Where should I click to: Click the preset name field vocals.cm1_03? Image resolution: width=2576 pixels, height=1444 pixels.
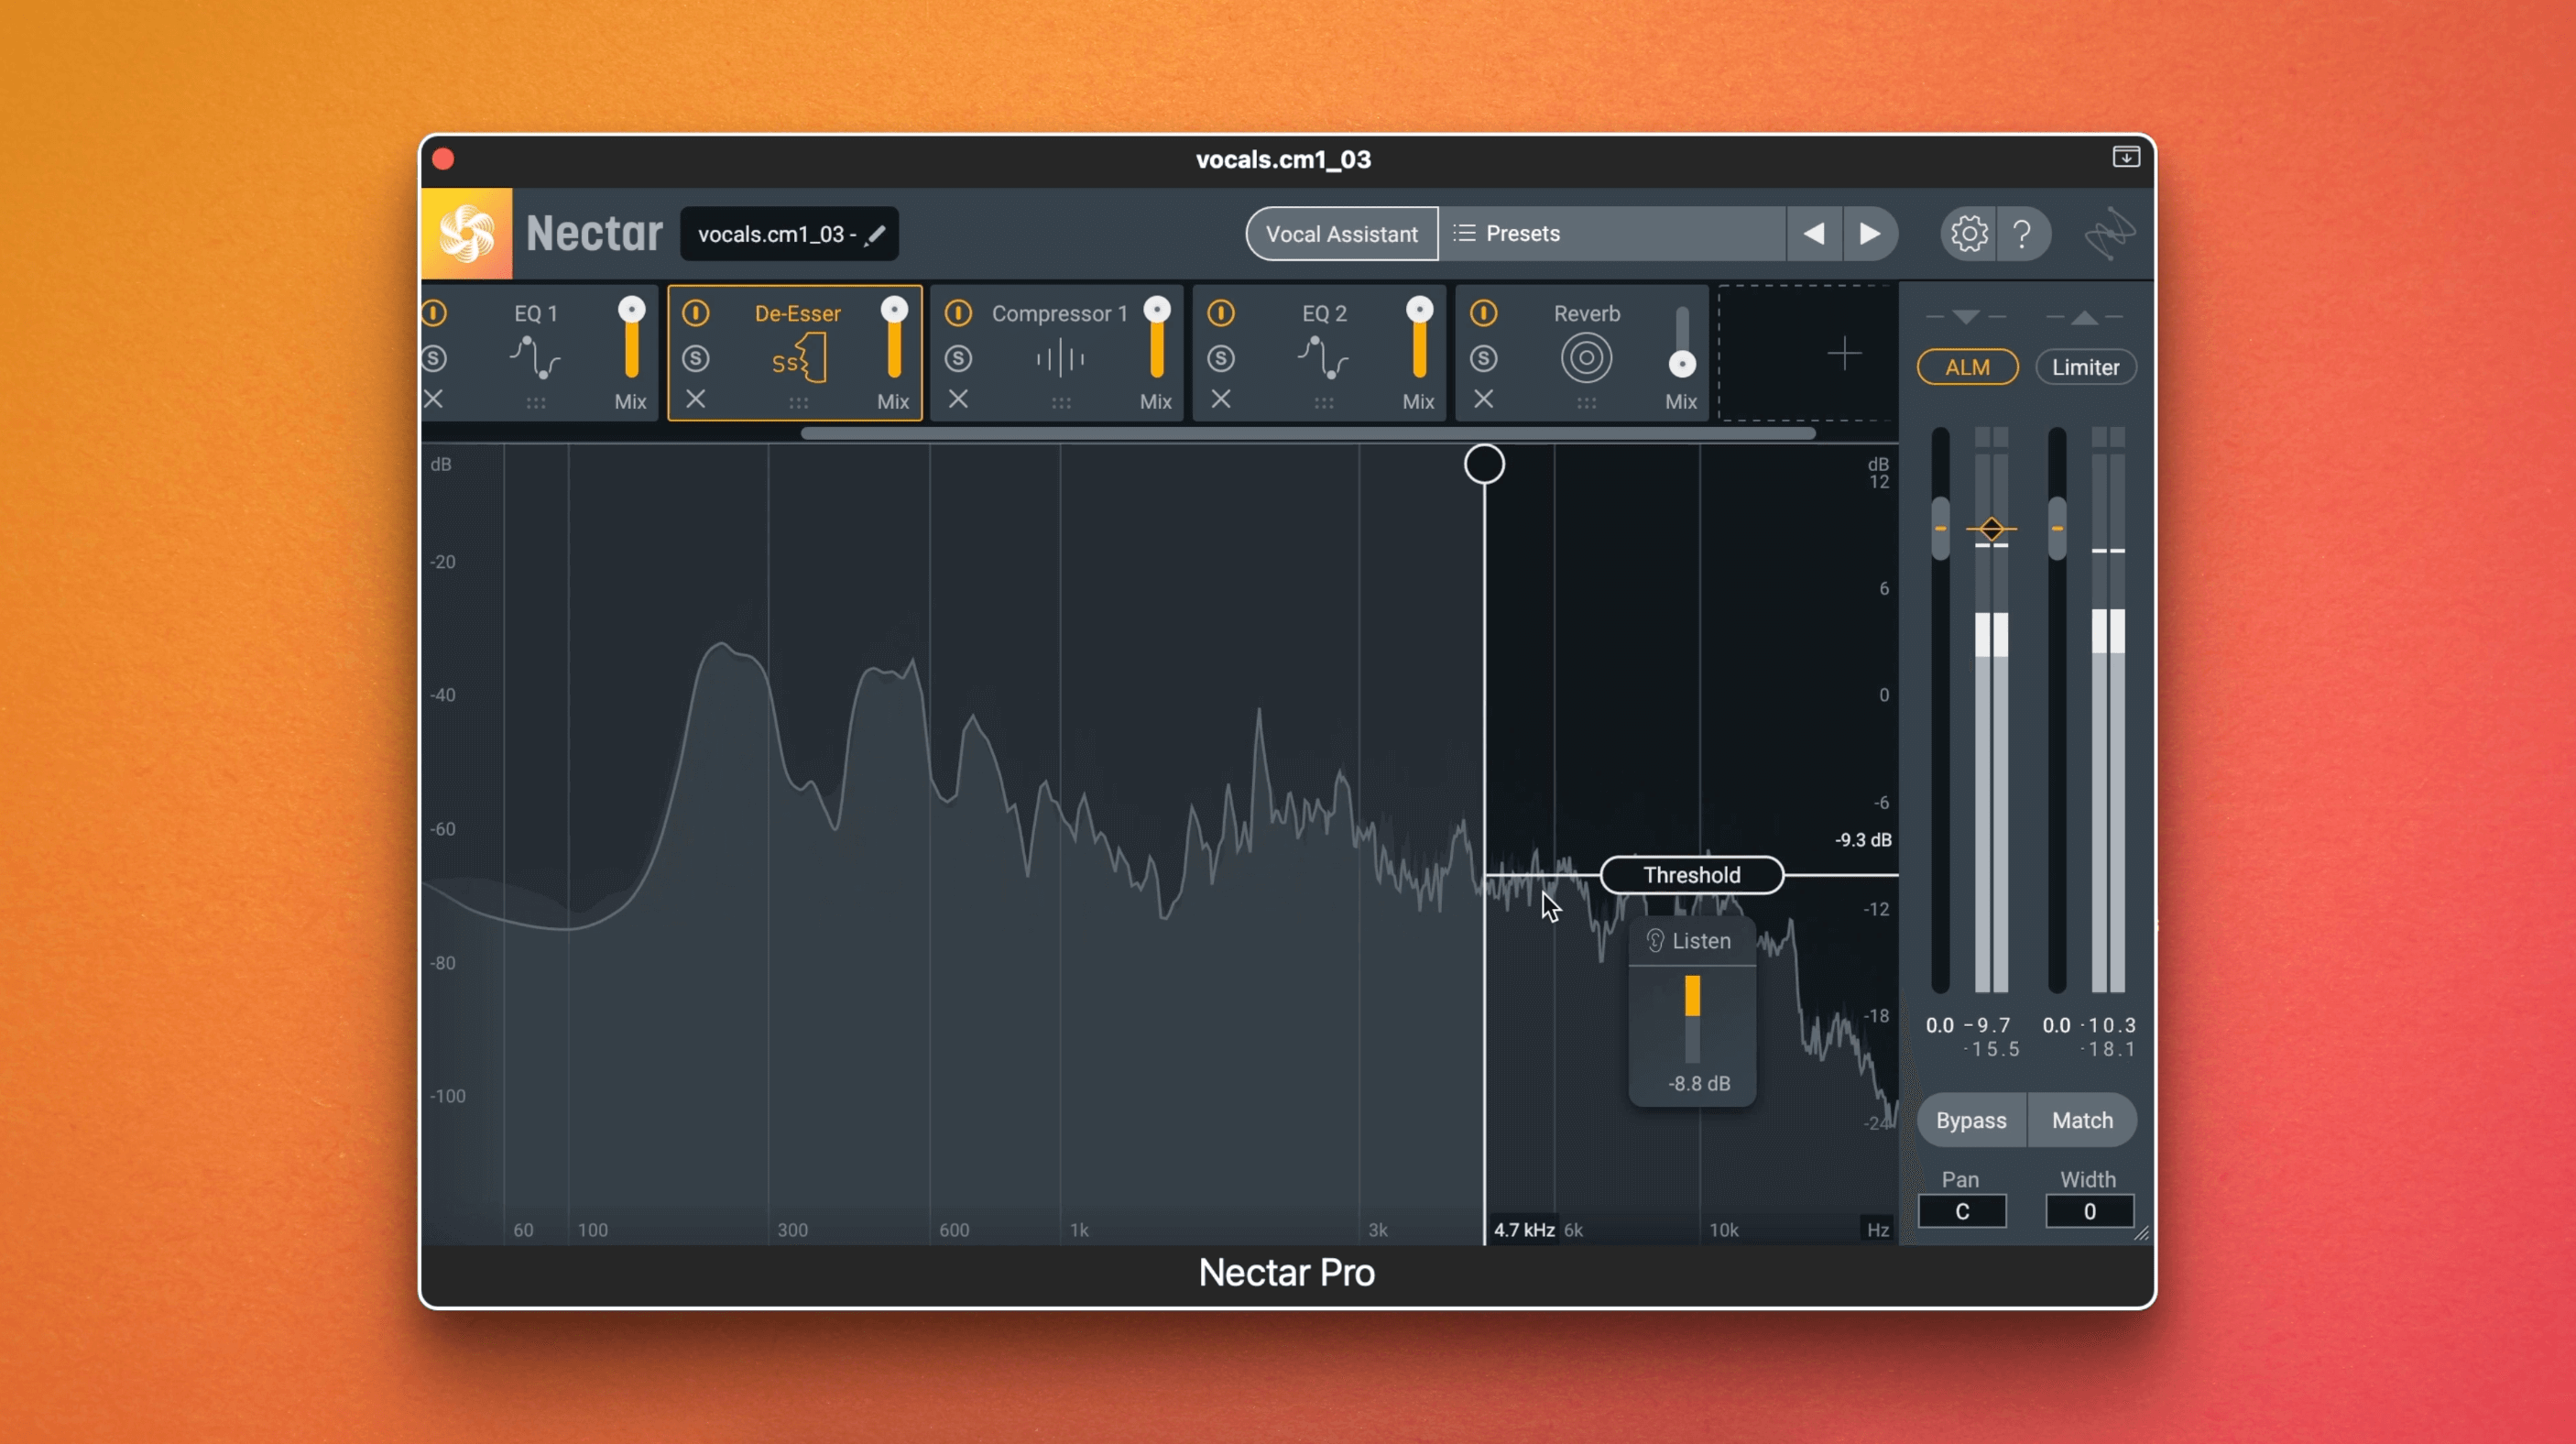[789, 234]
